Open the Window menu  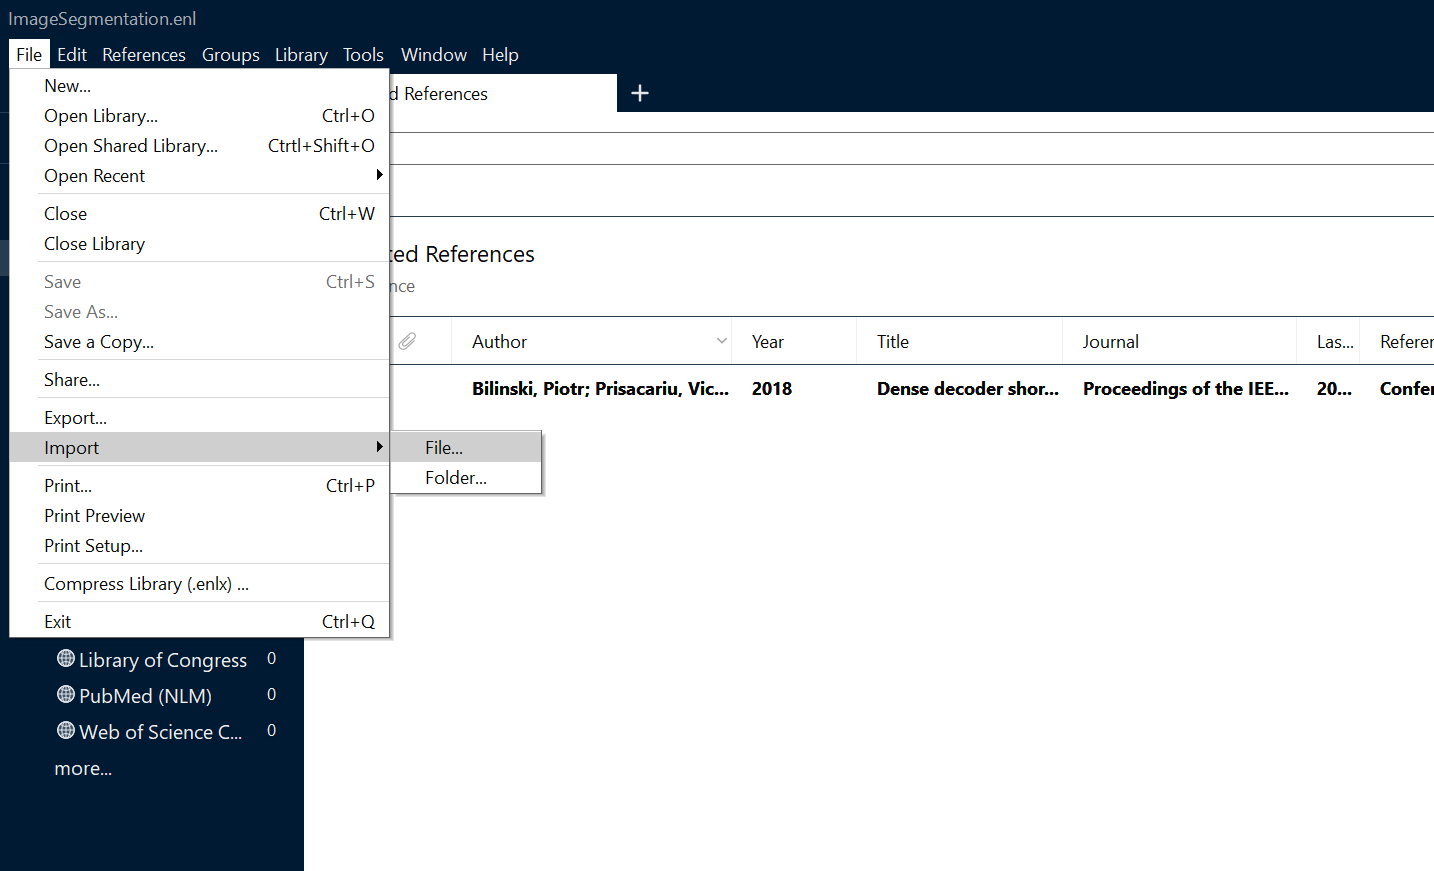pos(434,55)
